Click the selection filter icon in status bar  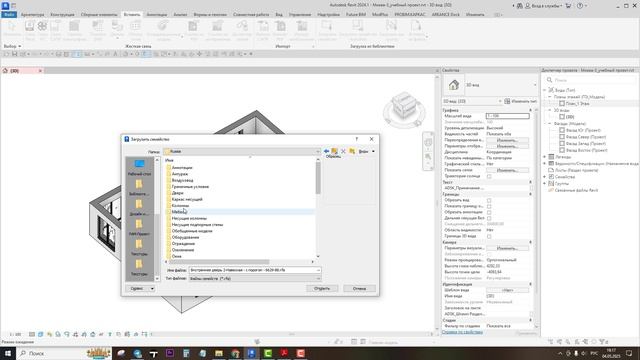[602, 342]
